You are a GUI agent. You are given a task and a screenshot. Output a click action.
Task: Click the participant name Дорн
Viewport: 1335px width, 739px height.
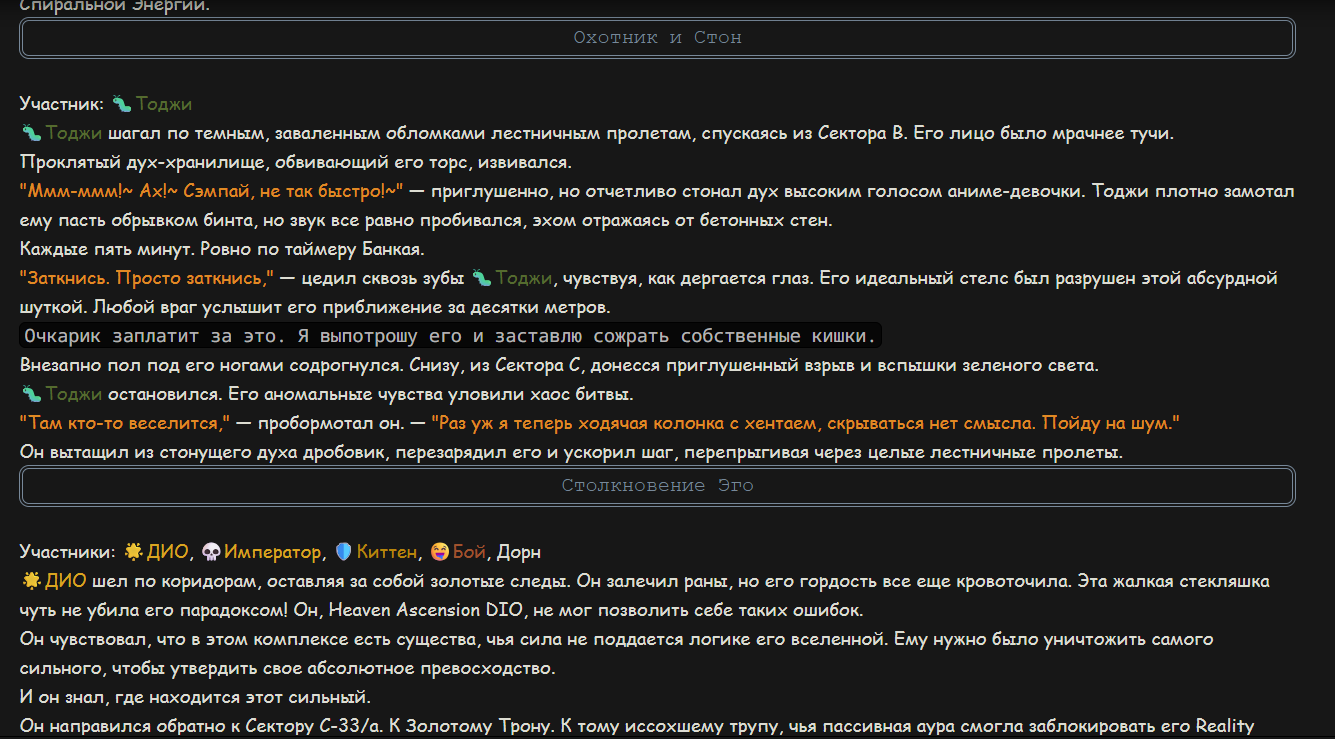click(519, 552)
